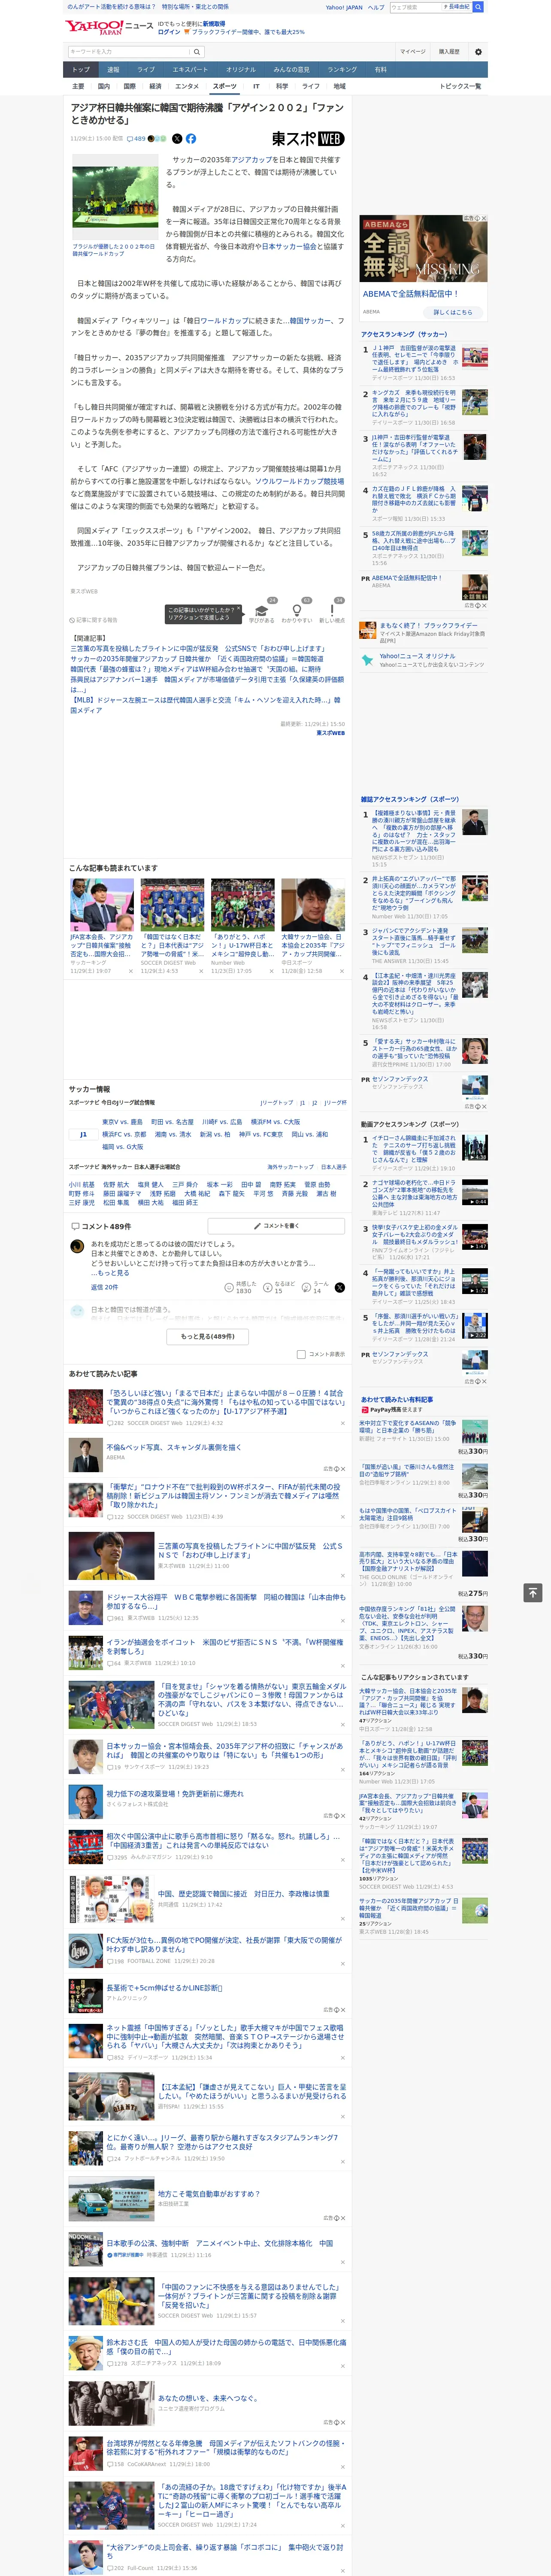Click the search magnifier next to keyword field
Screen dimensions: 551x2576
click(197, 51)
